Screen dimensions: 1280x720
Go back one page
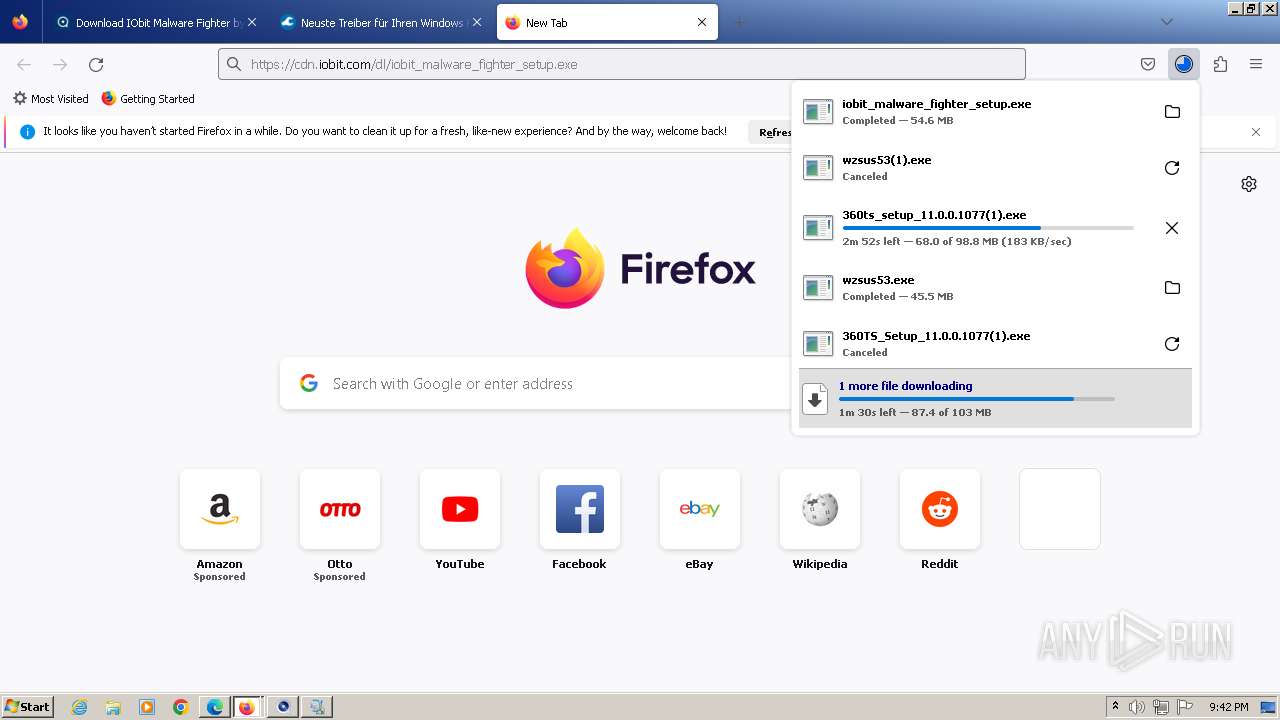coord(24,64)
